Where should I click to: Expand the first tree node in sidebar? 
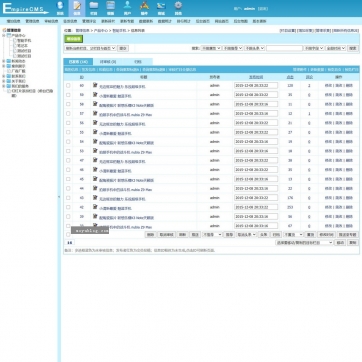click(x=4, y=35)
